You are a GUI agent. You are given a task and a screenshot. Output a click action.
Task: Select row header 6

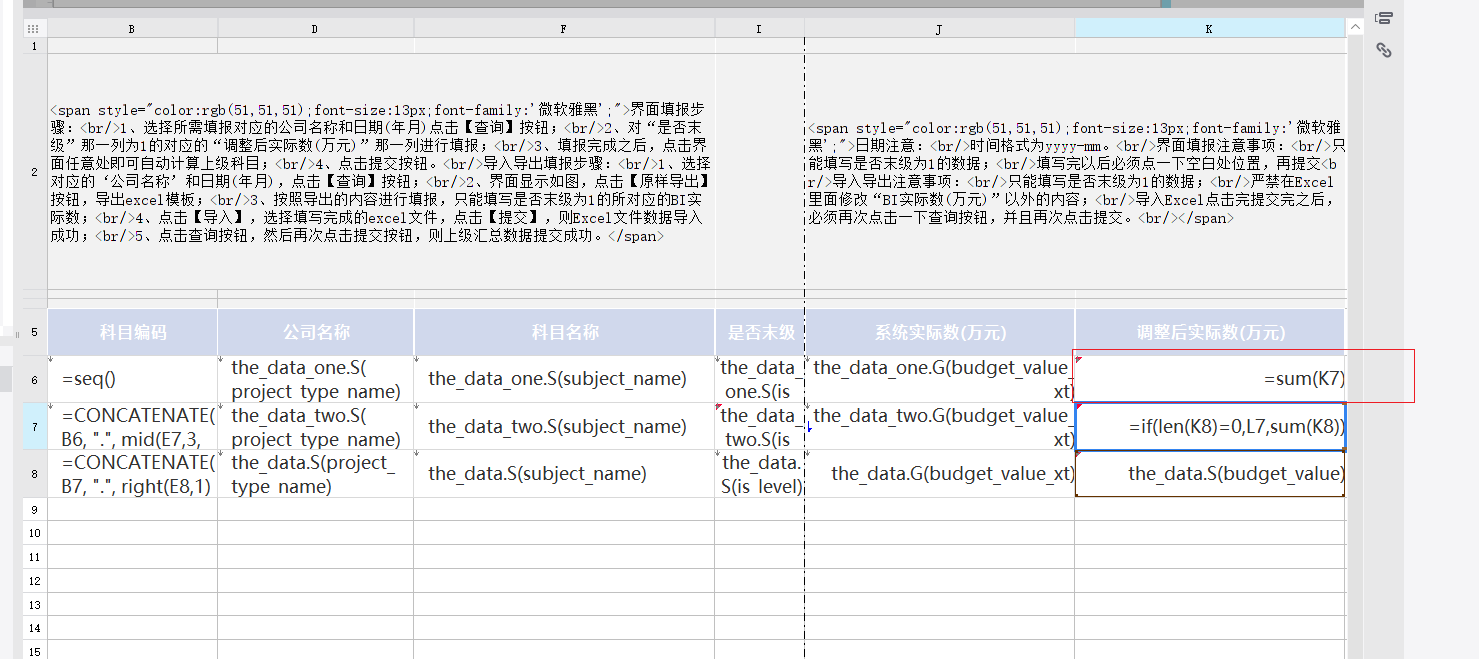35,380
